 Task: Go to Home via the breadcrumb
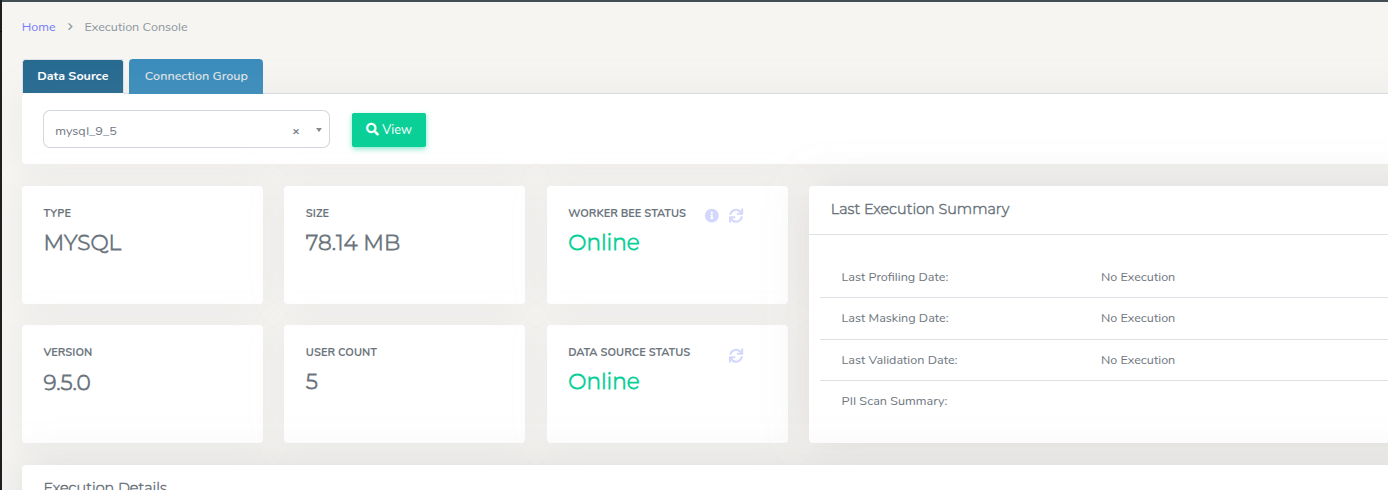click(x=39, y=27)
